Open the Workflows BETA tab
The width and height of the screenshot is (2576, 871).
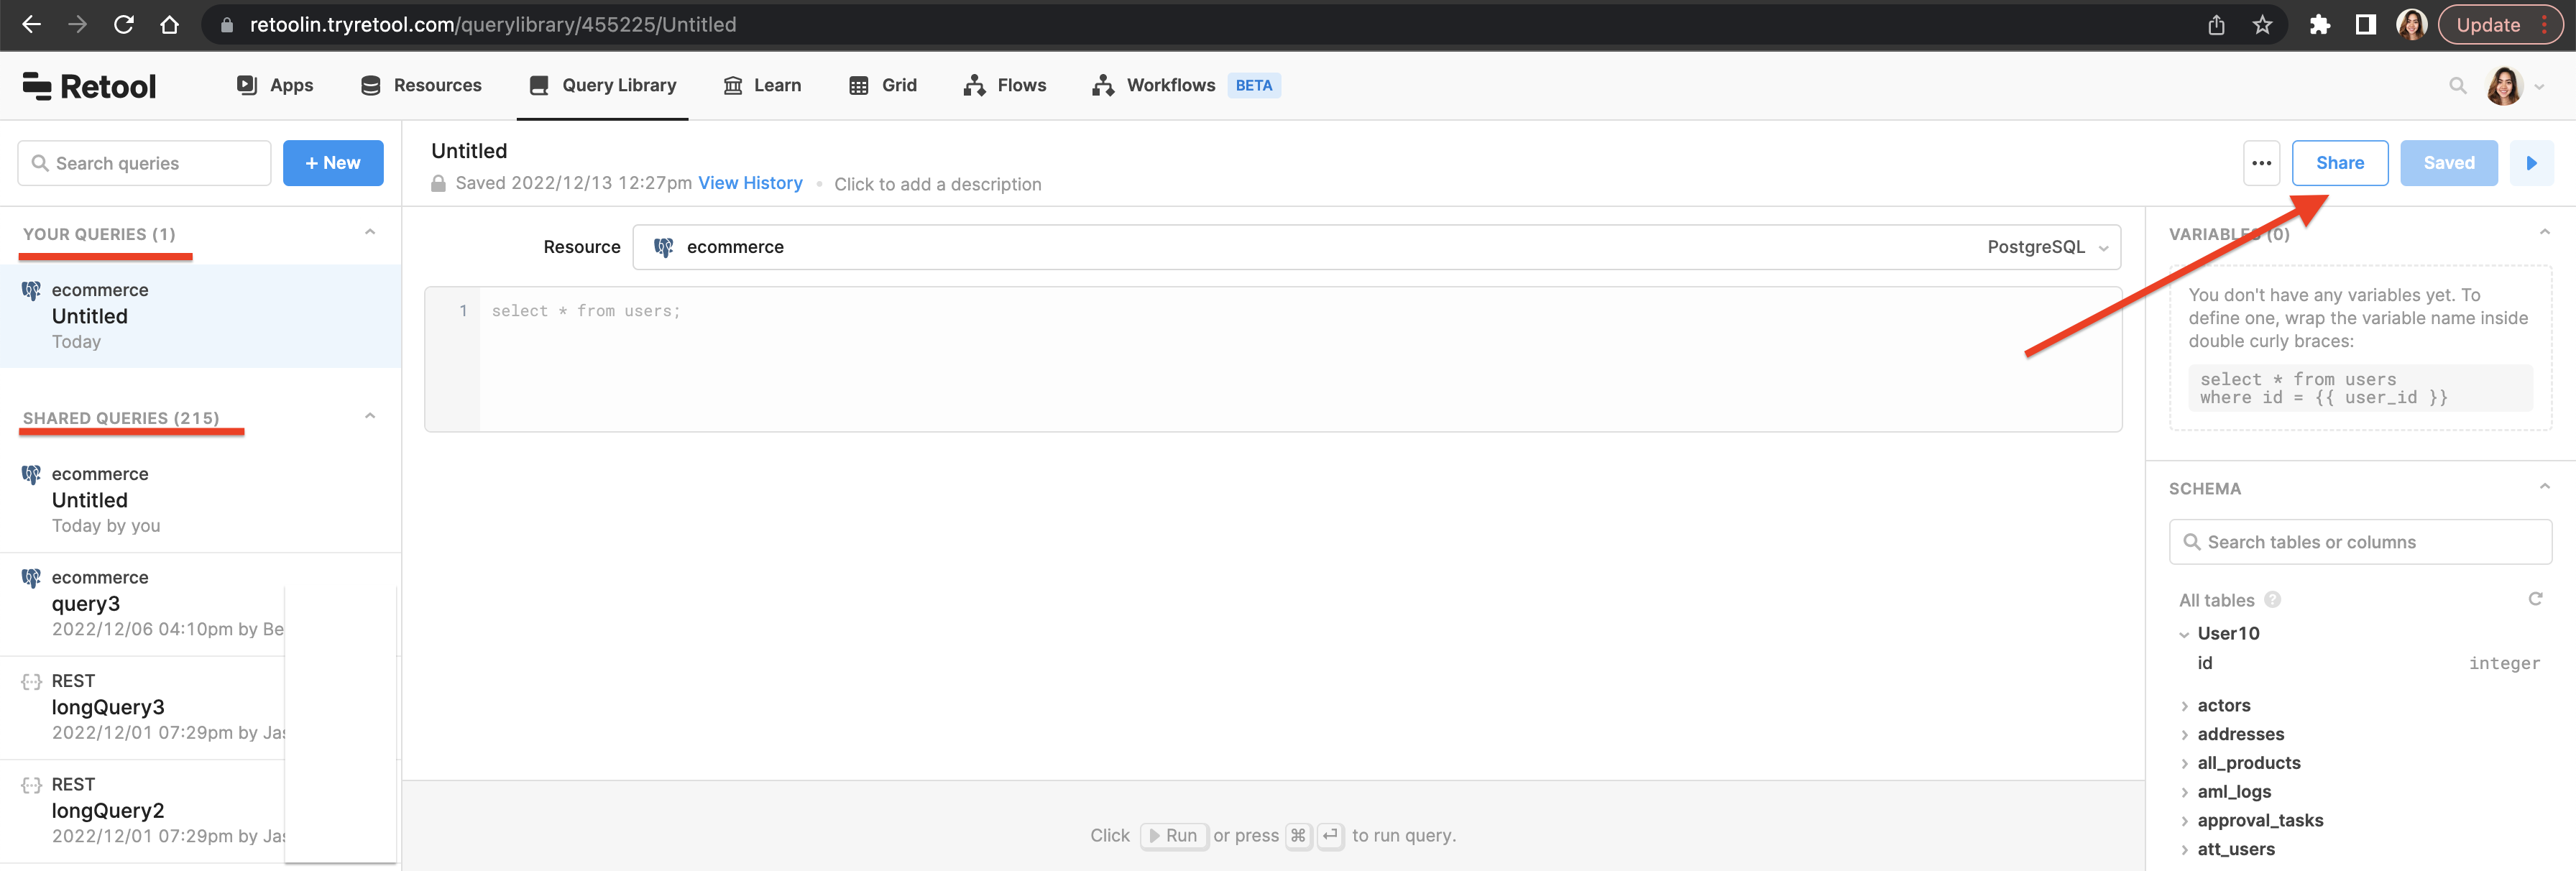(1186, 85)
